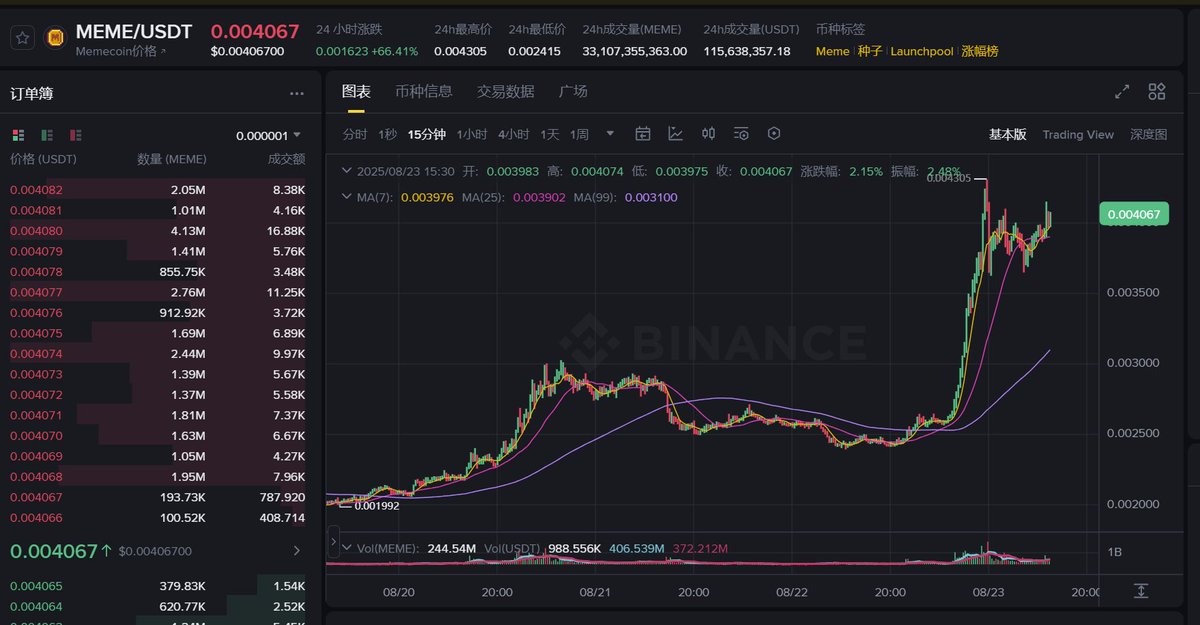Open the 广场 tab
The image size is (1200, 625).
(x=573, y=91)
